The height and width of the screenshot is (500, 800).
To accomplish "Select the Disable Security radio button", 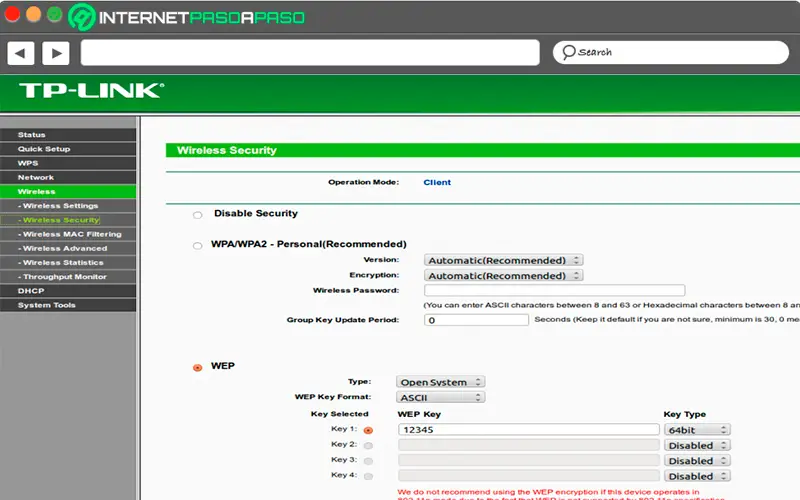I will pos(197,215).
